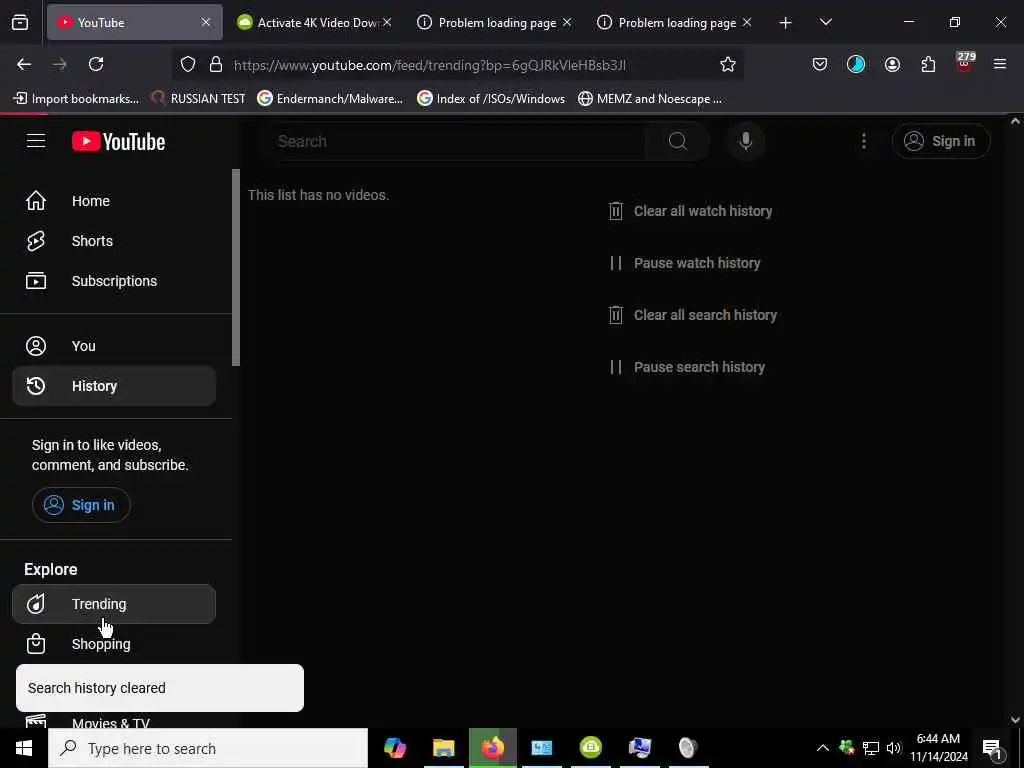Open the YouTube guide hamburger menu
The image size is (1024, 768).
(x=36, y=141)
